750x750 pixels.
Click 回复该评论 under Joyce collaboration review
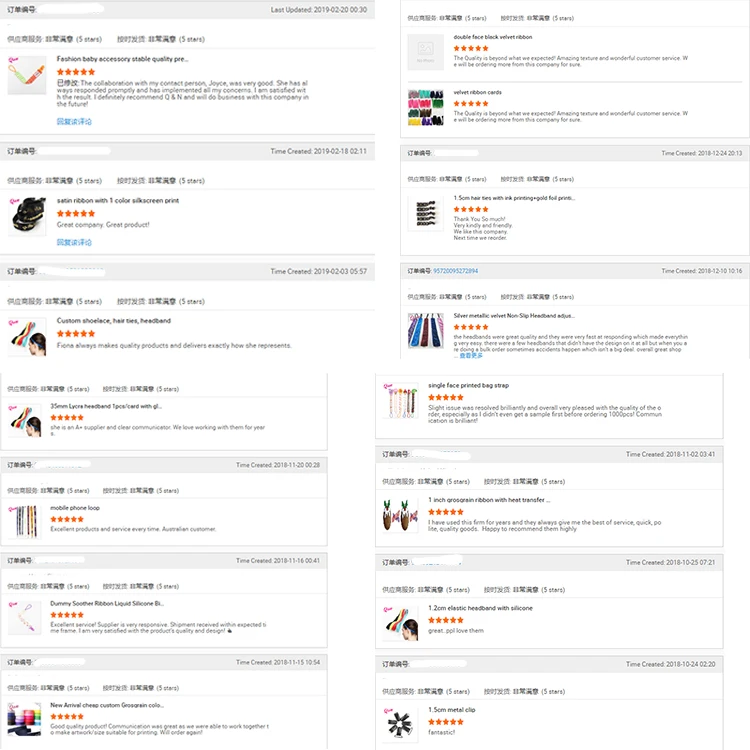[x=74, y=121]
